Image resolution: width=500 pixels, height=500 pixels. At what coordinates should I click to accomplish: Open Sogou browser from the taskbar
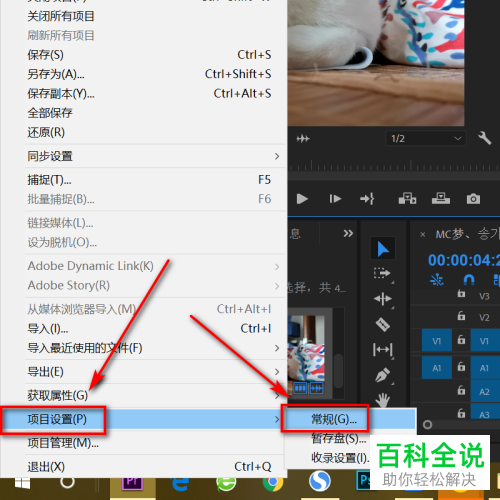(x=320, y=481)
